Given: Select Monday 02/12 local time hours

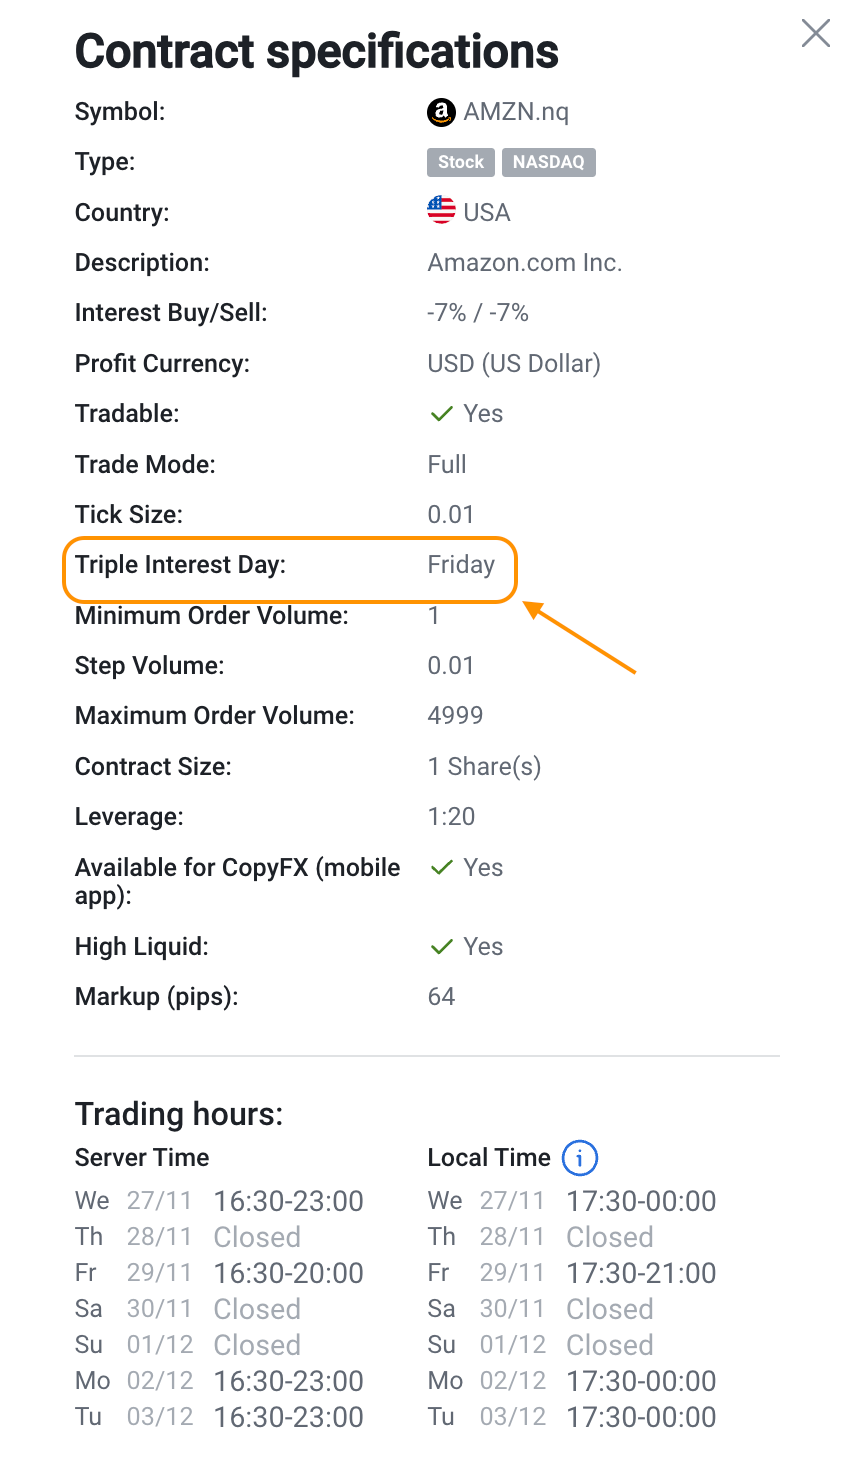Looking at the screenshot, I should point(641,1381).
